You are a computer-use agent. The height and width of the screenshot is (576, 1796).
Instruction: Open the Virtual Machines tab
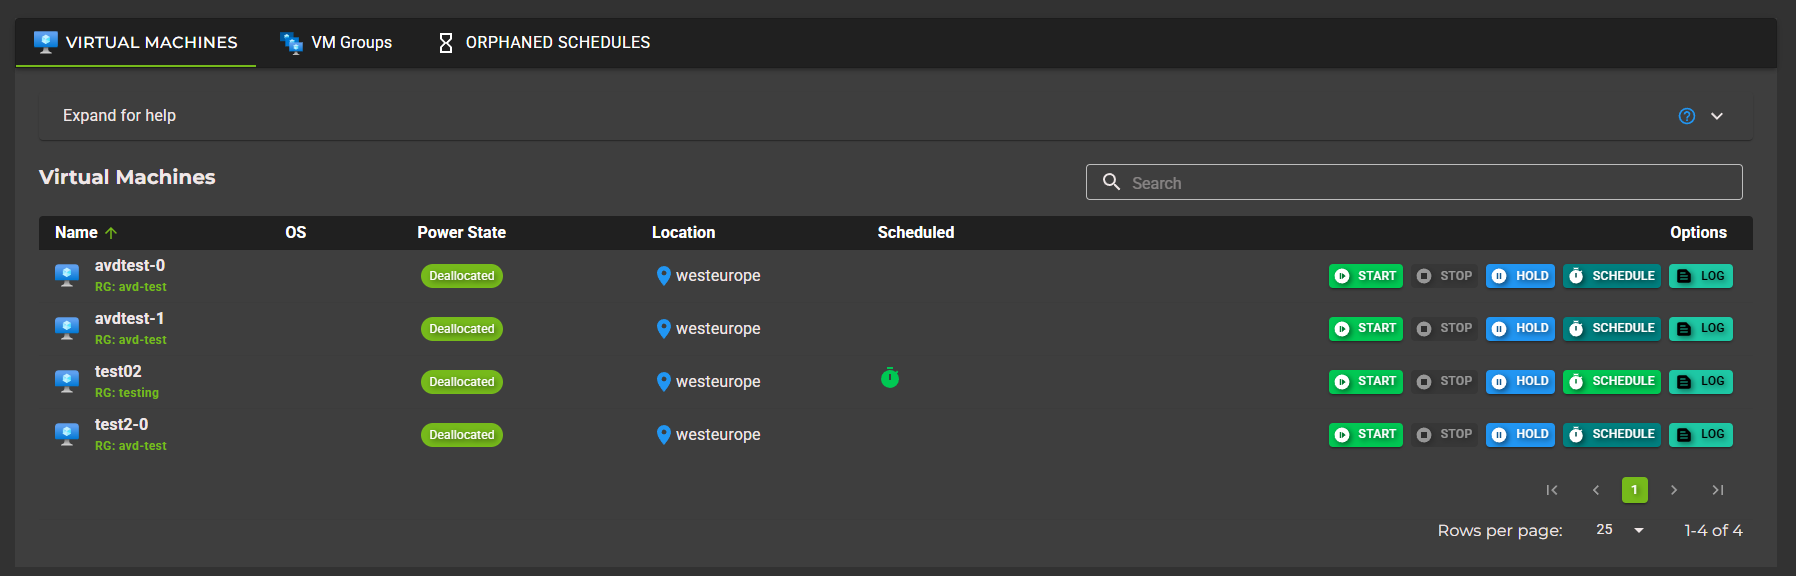pos(135,42)
